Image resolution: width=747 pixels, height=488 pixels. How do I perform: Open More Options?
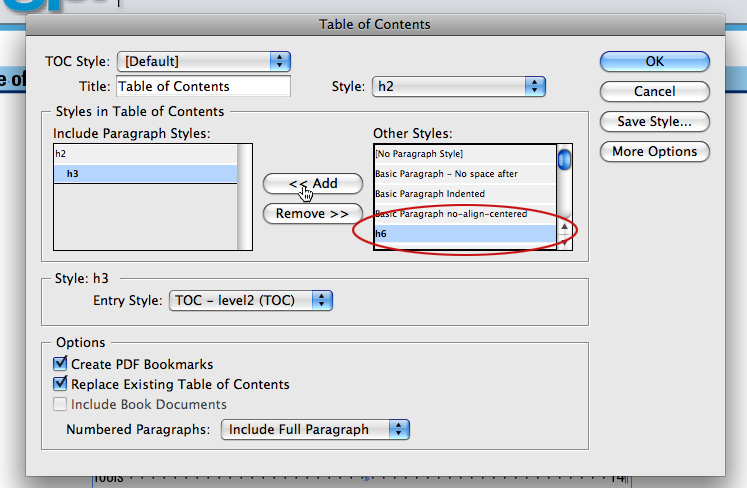click(654, 152)
